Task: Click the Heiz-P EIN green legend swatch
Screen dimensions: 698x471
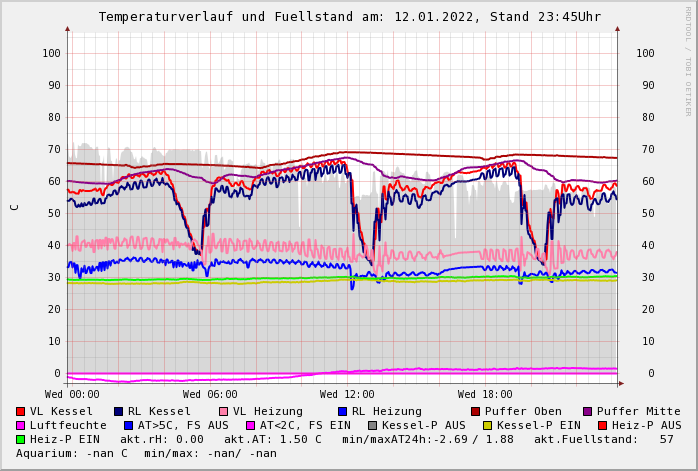Action: click(20, 440)
